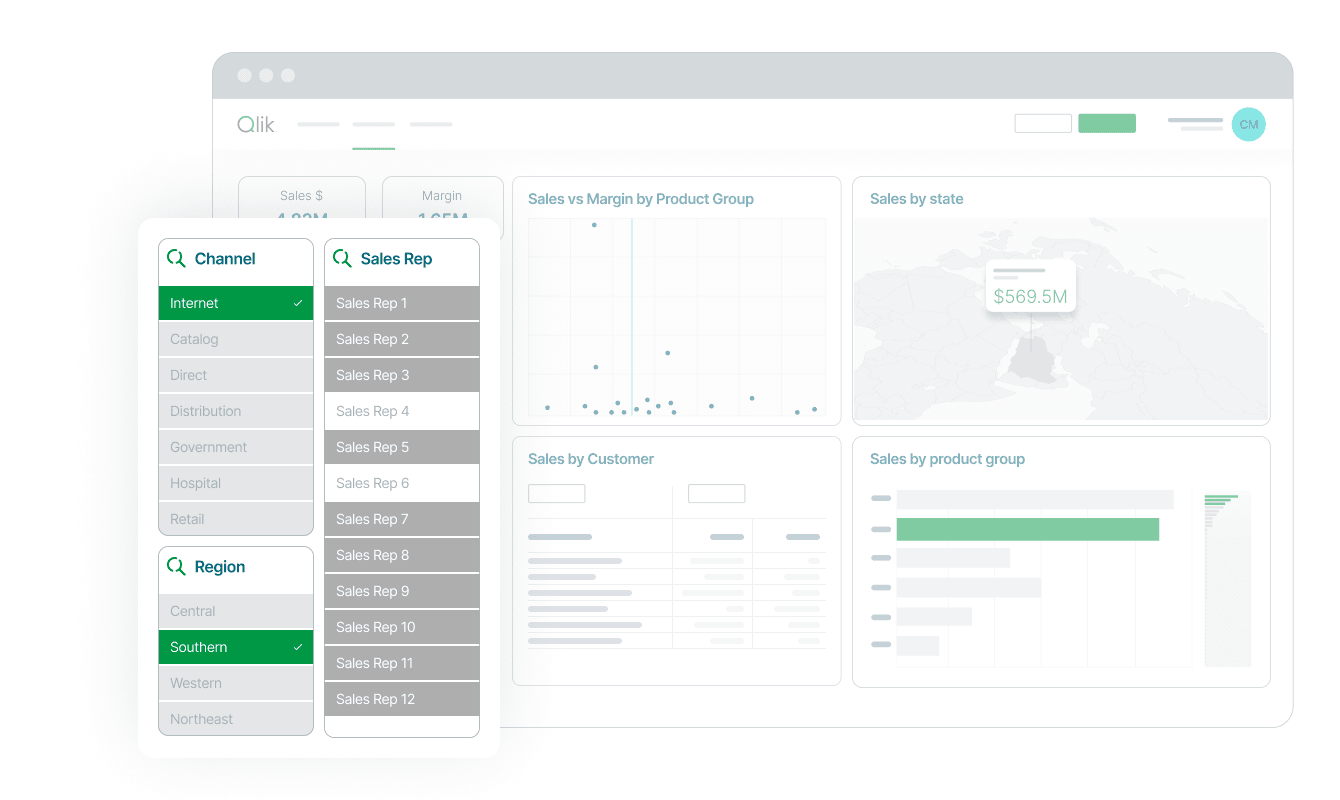The width and height of the screenshot is (1340, 800).
Task: Click the Qlik logo
Action: coord(256,124)
